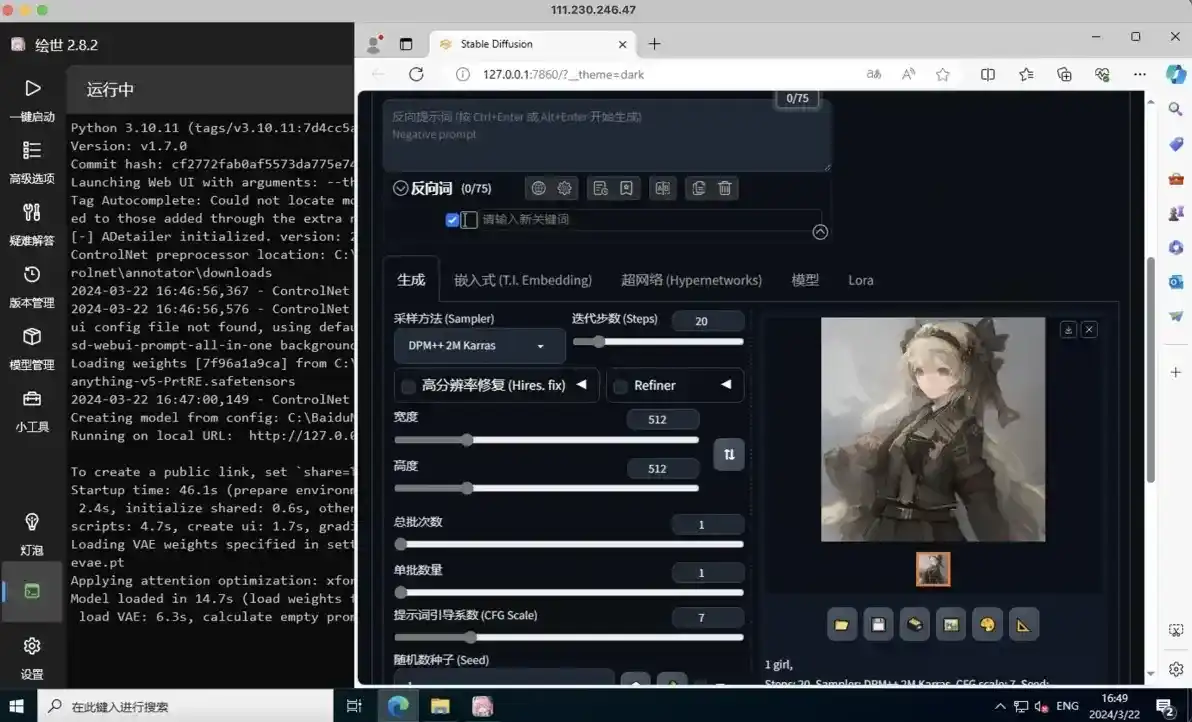Image resolution: width=1192 pixels, height=722 pixels.
Task: Click the CFG Scale slider track
Action: tap(568, 637)
